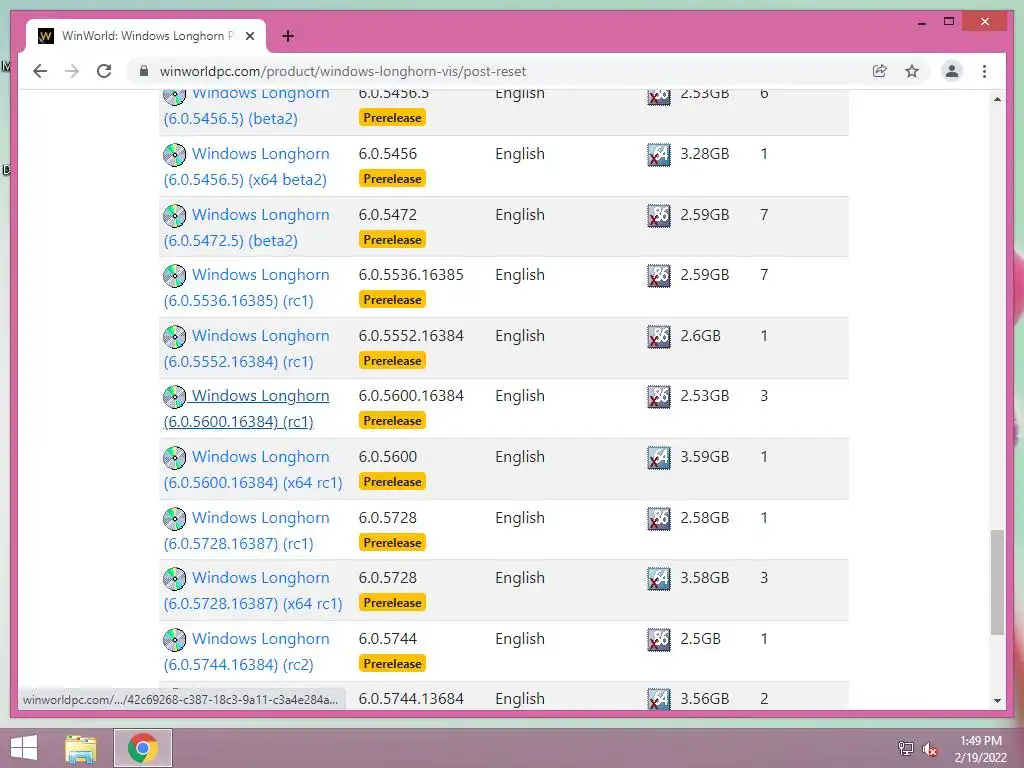Open Windows Longhorn (6.0.5552.16384) (rc1) link
This screenshot has width=1024, height=768.
click(x=246, y=348)
